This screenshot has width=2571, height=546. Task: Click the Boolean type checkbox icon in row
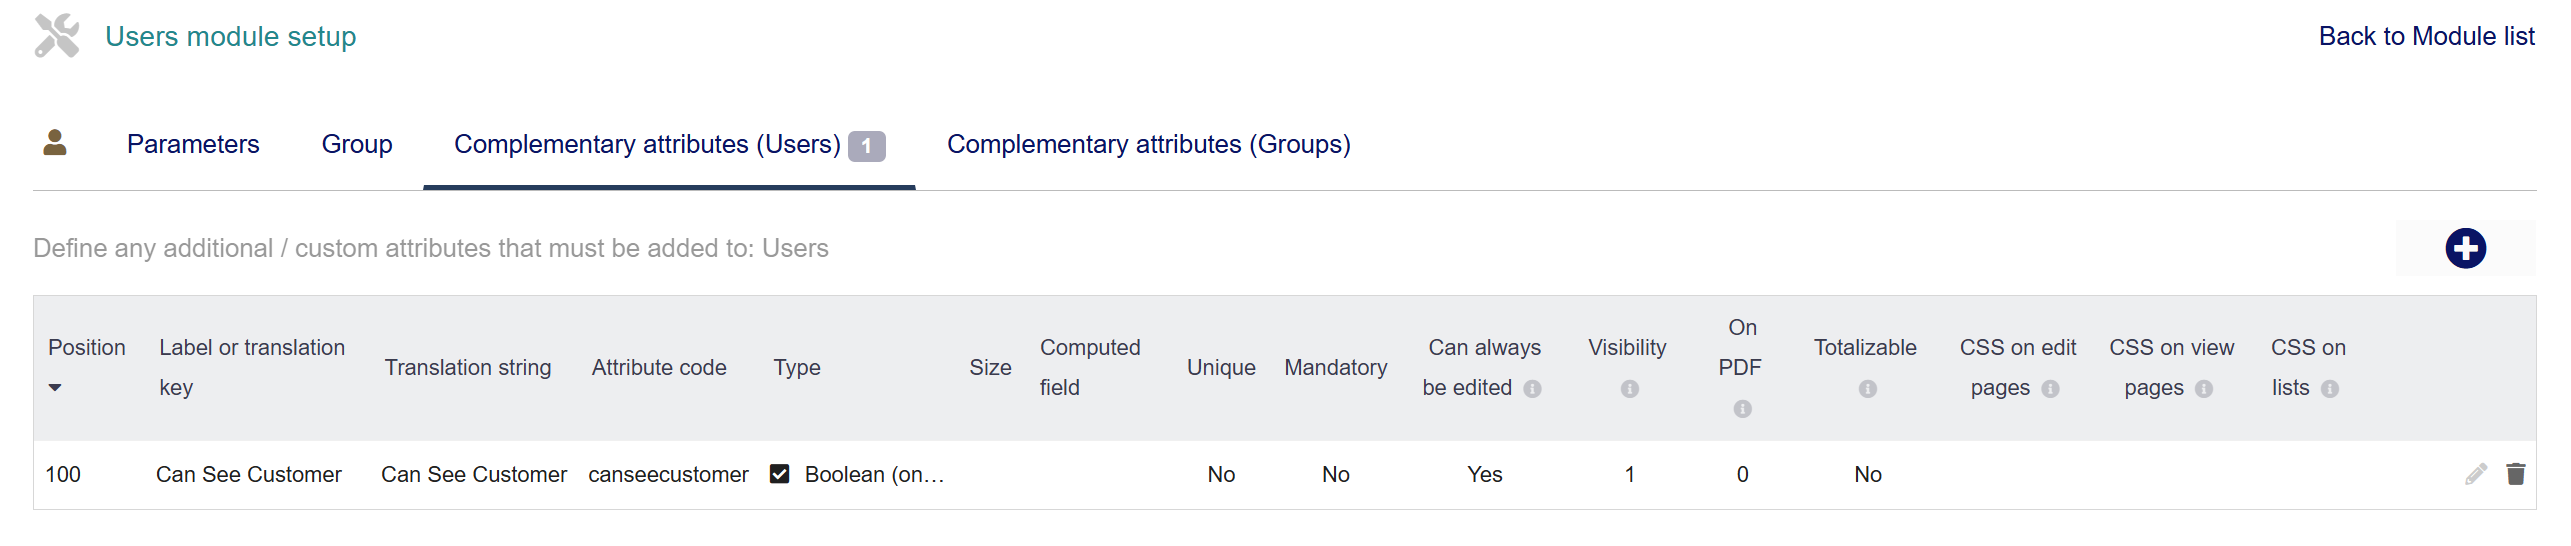click(780, 474)
